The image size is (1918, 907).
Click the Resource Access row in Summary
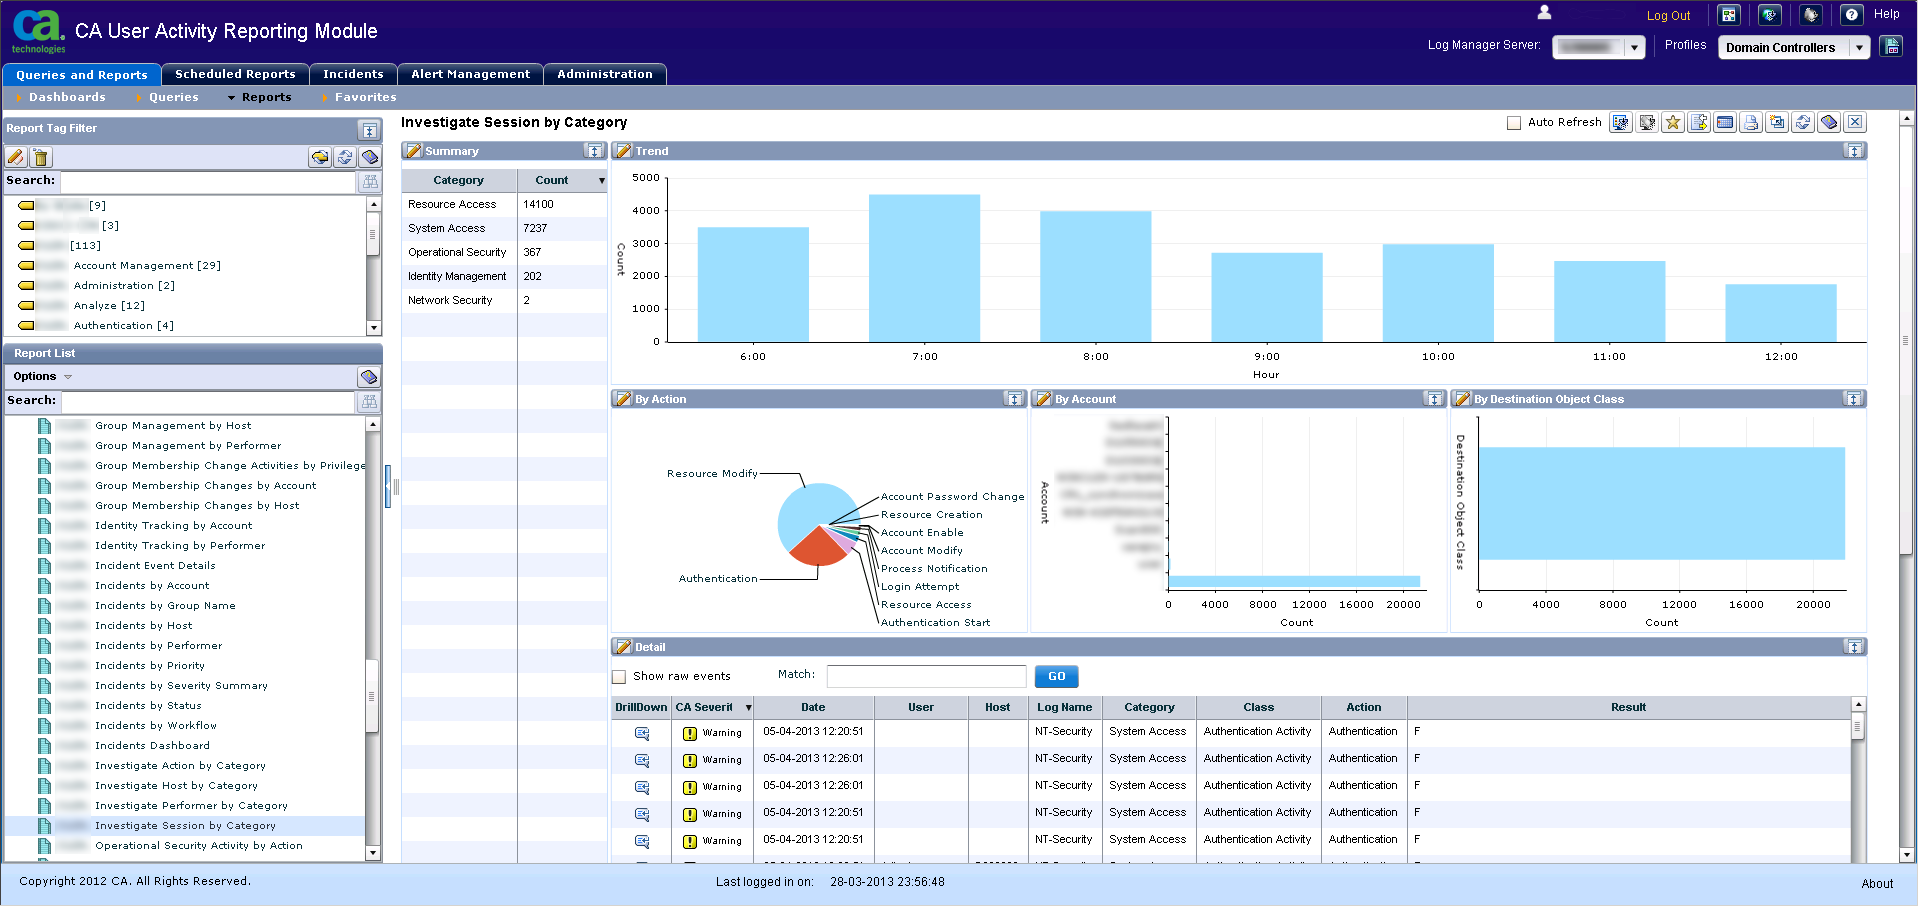tap(504, 205)
